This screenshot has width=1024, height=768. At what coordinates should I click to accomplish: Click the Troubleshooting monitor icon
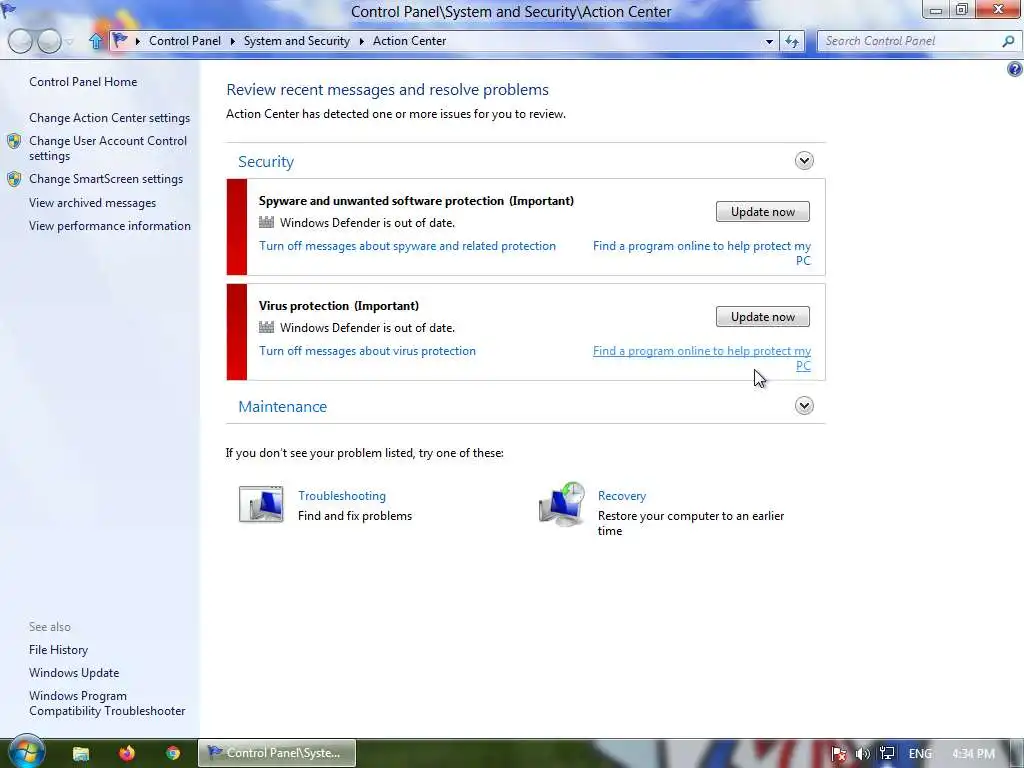click(261, 504)
